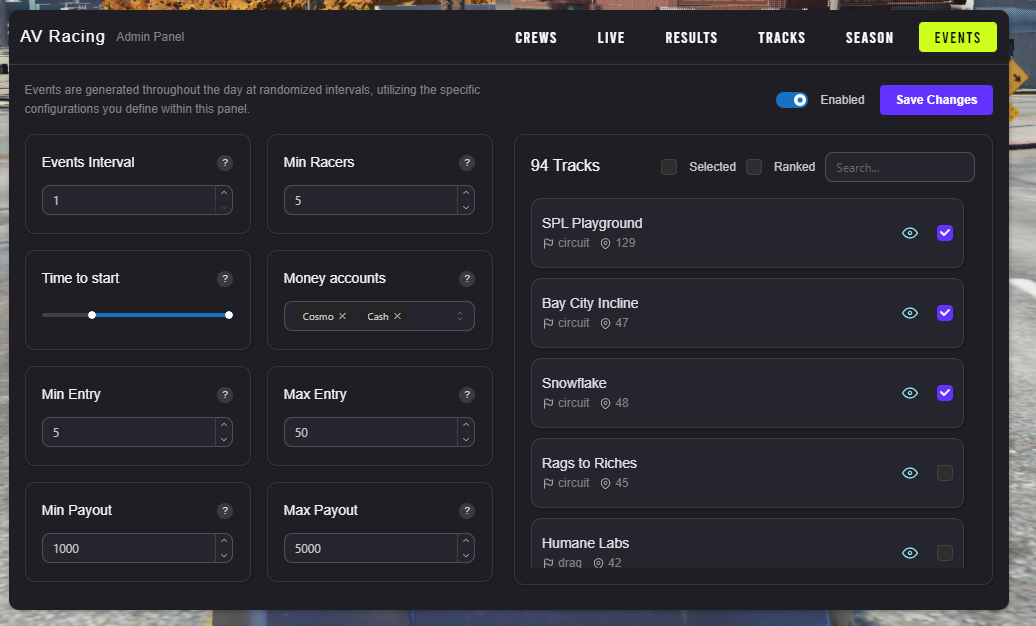Open the Time to start help tooltip
Viewport: 1036px width, 626px height.
tap(225, 279)
